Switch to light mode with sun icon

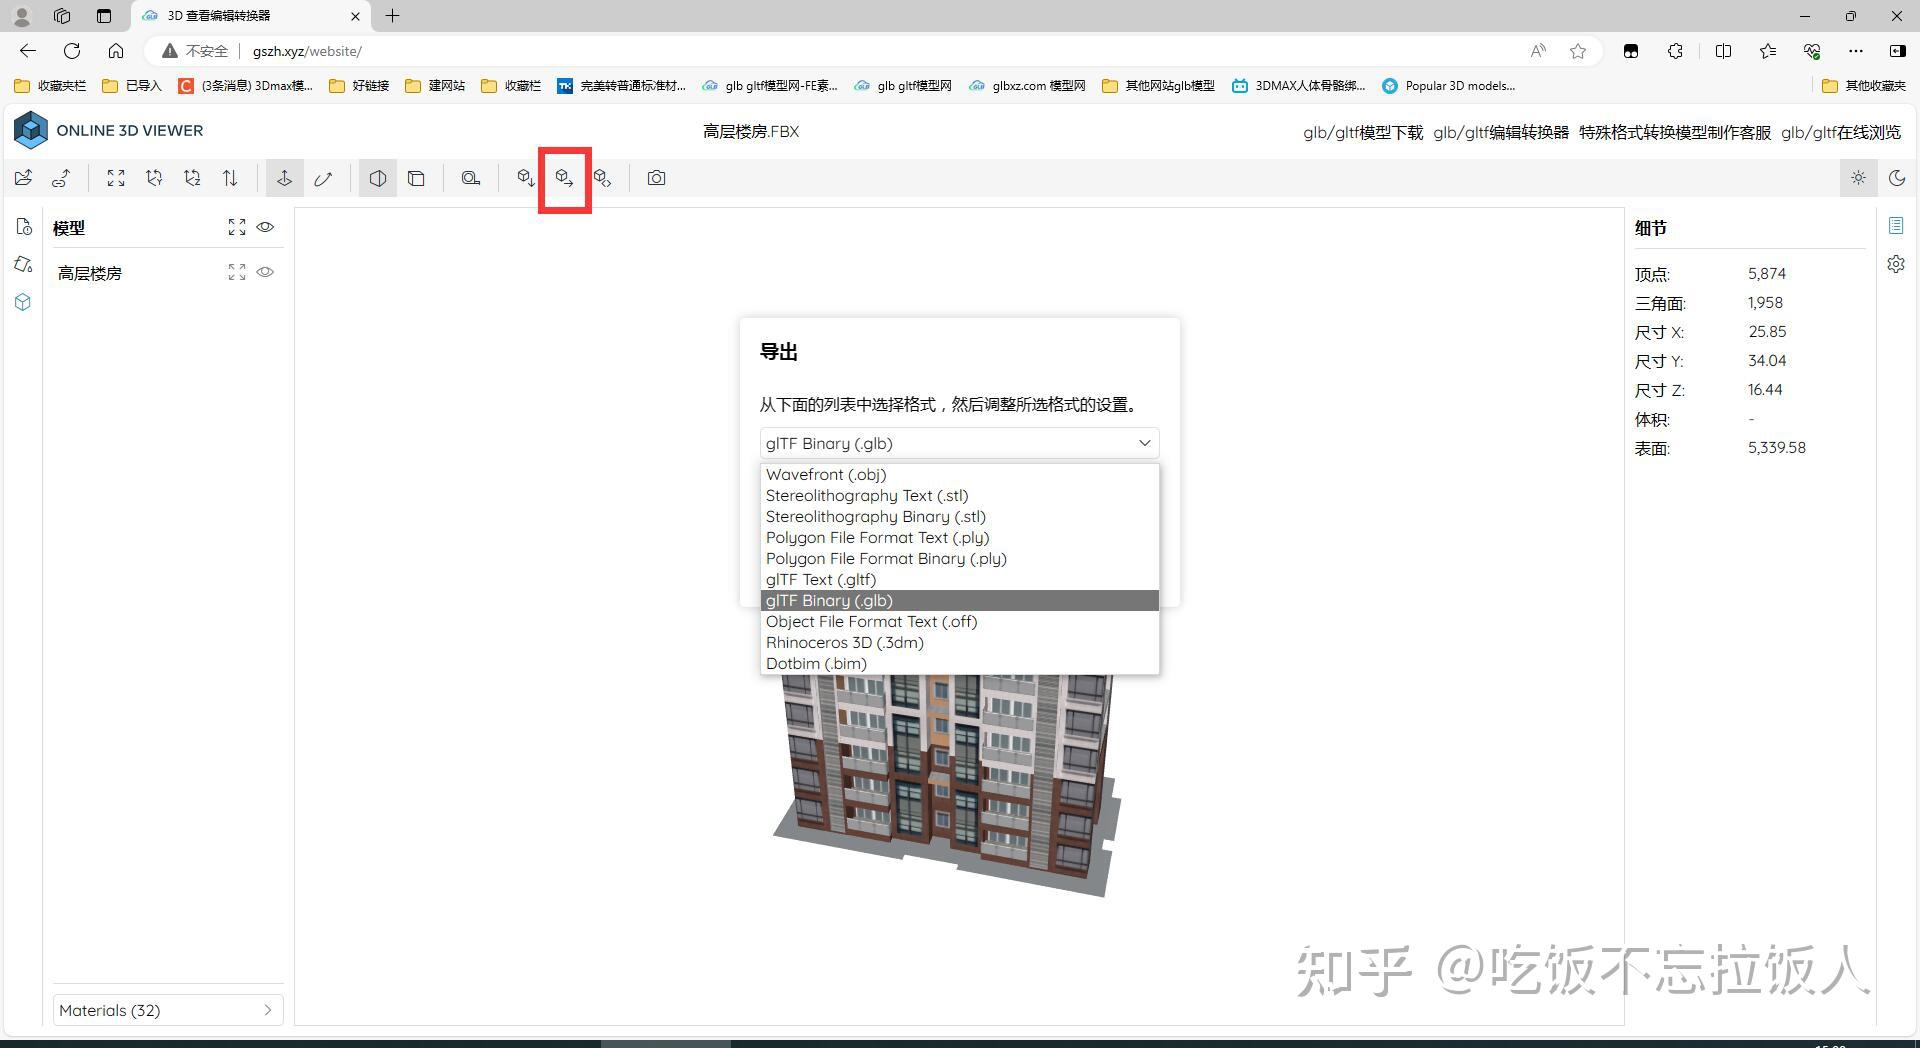[1858, 178]
